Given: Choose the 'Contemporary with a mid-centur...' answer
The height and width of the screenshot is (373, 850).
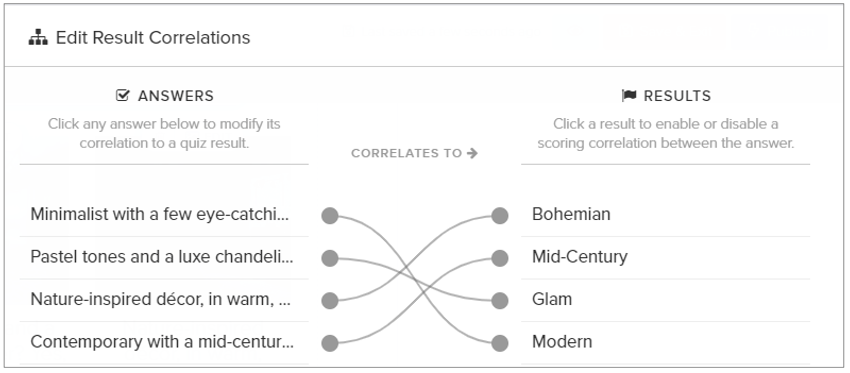Looking at the screenshot, I should tap(164, 343).
